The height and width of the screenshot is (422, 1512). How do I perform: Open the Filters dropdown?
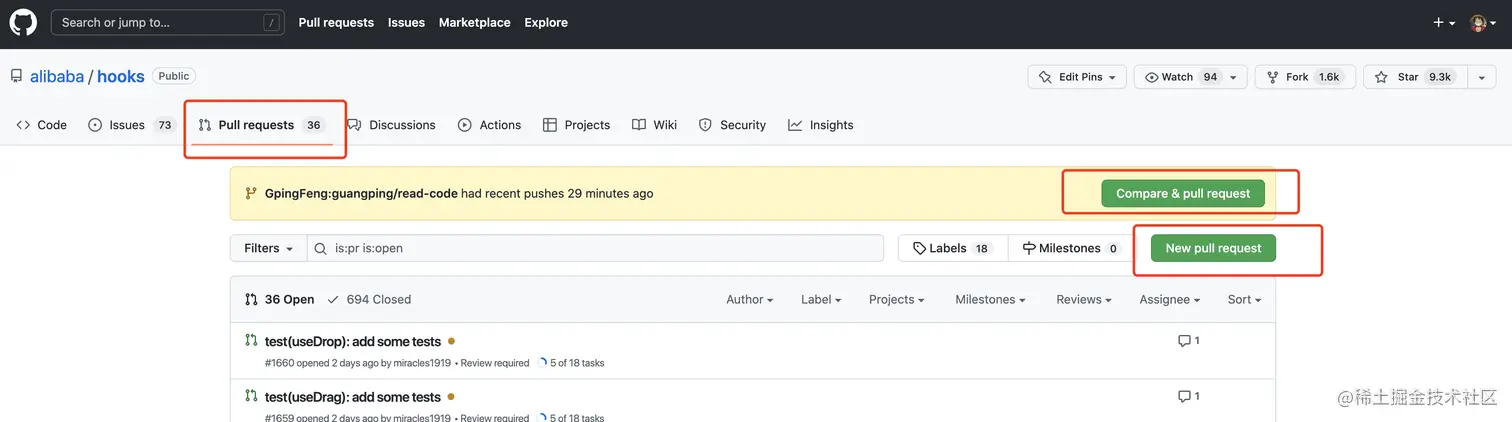pyautogui.click(x=268, y=248)
